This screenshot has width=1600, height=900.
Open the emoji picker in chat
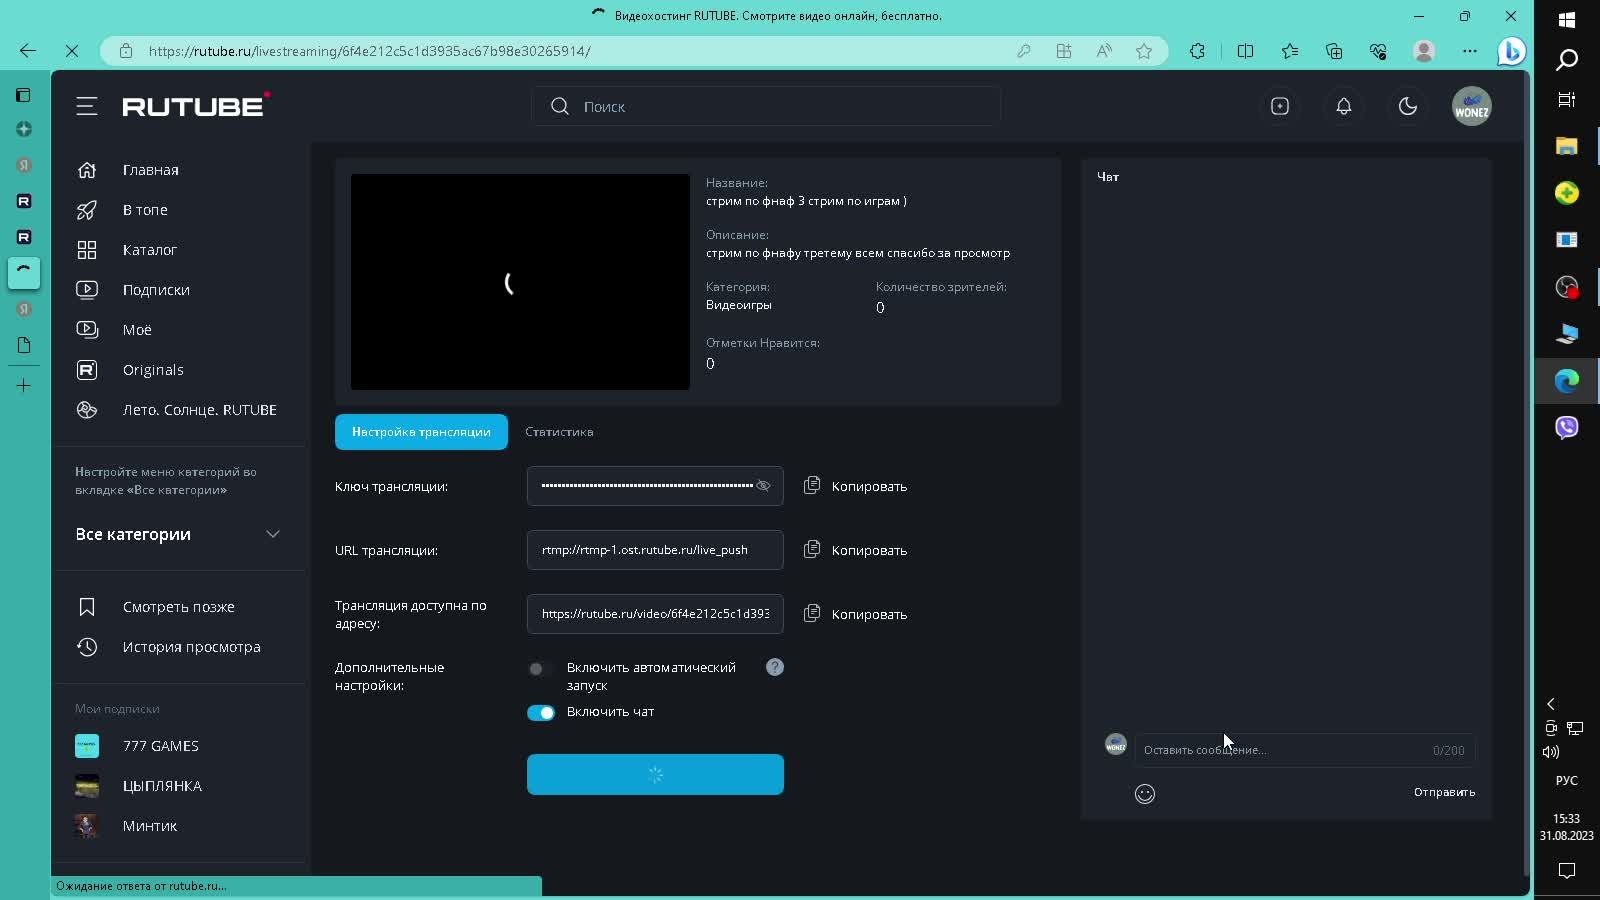[1145, 794]
